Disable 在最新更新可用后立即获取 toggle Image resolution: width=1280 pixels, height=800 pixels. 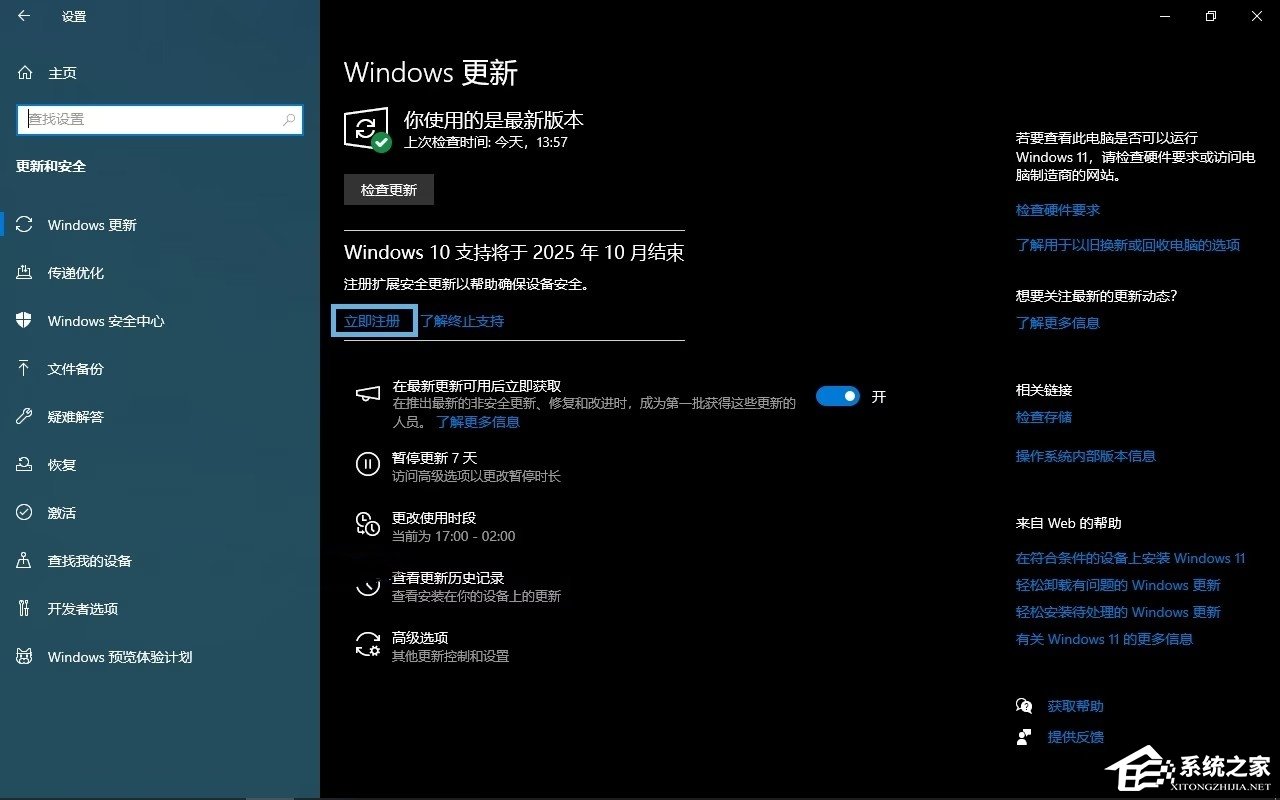click(x=838, y=396)
